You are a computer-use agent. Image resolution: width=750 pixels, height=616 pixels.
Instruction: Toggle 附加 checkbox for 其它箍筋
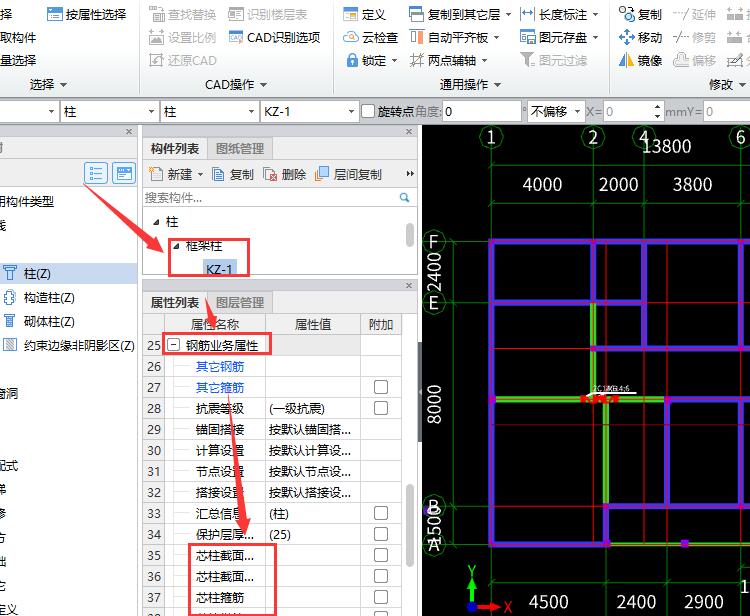tap(381, 387)
